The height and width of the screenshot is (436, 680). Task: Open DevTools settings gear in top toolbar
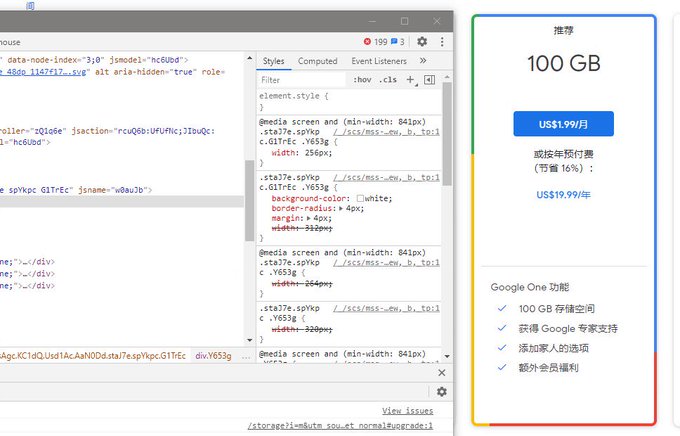coord(422,42)
